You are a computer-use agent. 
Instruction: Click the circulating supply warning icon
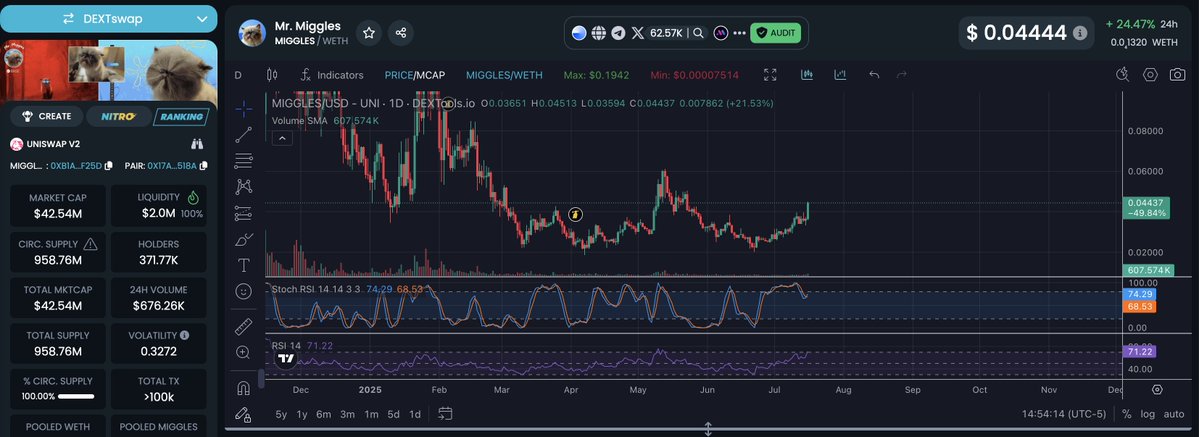[90, 244]
